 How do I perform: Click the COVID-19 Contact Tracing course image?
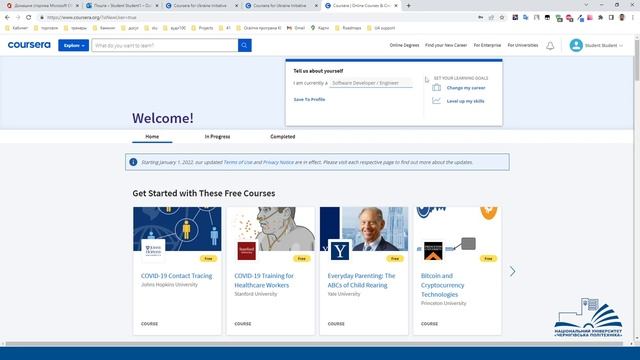177,229
